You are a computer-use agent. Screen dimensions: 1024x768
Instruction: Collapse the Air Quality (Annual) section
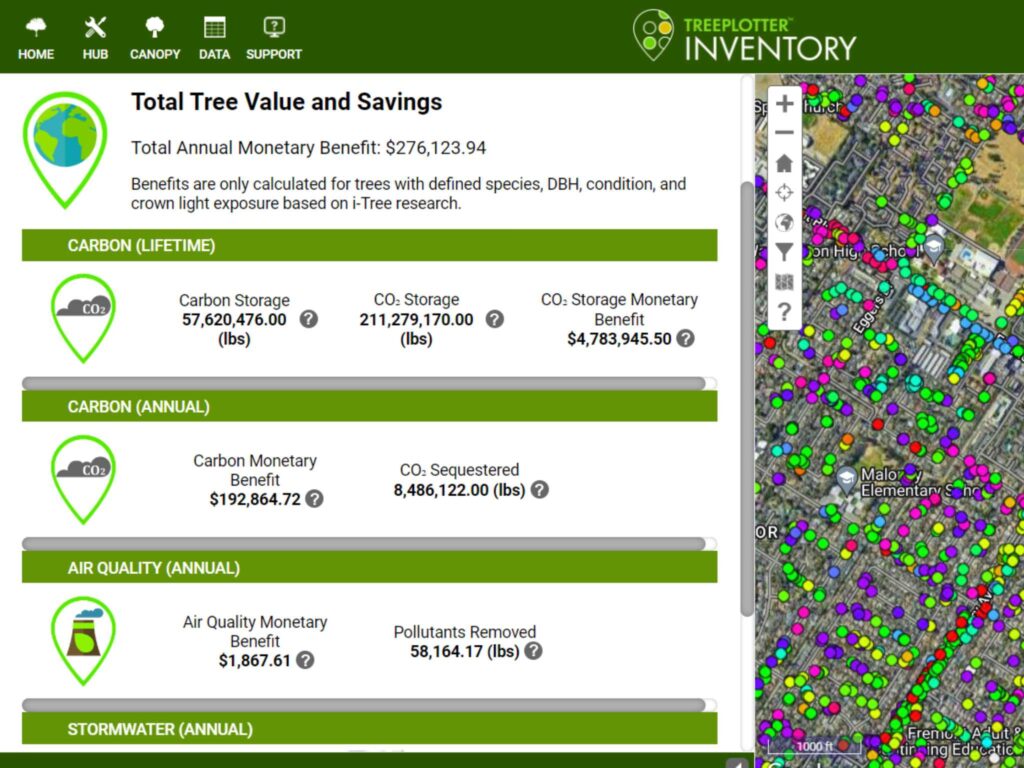point(369,567)
